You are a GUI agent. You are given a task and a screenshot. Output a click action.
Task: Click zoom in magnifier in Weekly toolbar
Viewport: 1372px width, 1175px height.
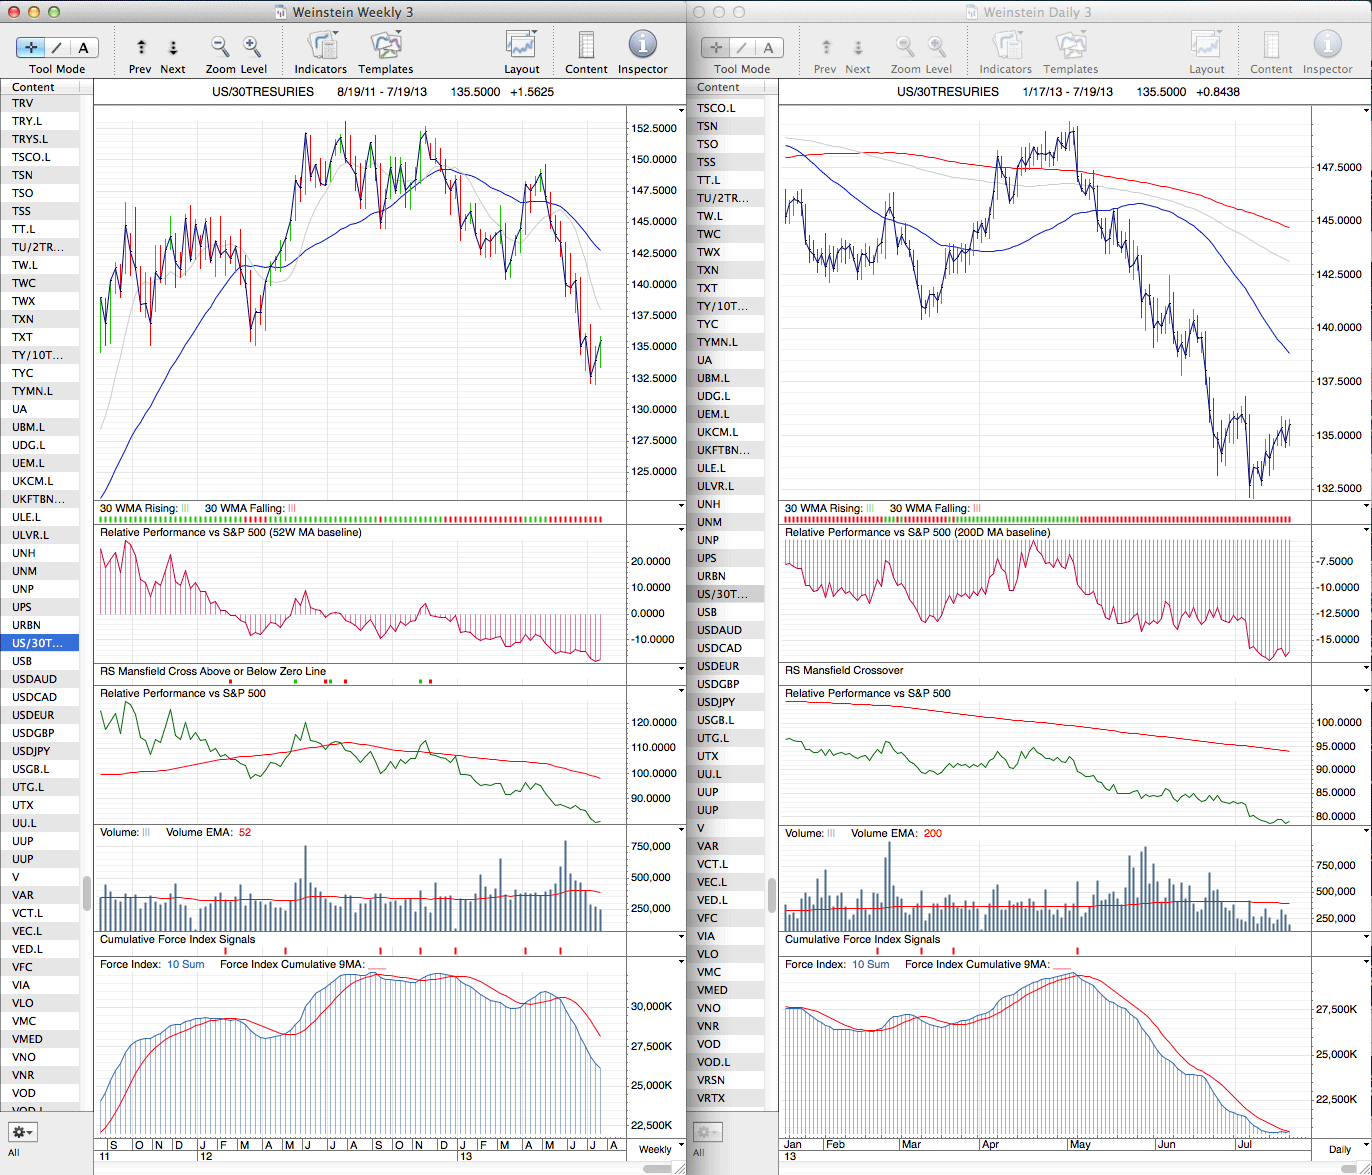pyautogui.click(x=252, y=47)
